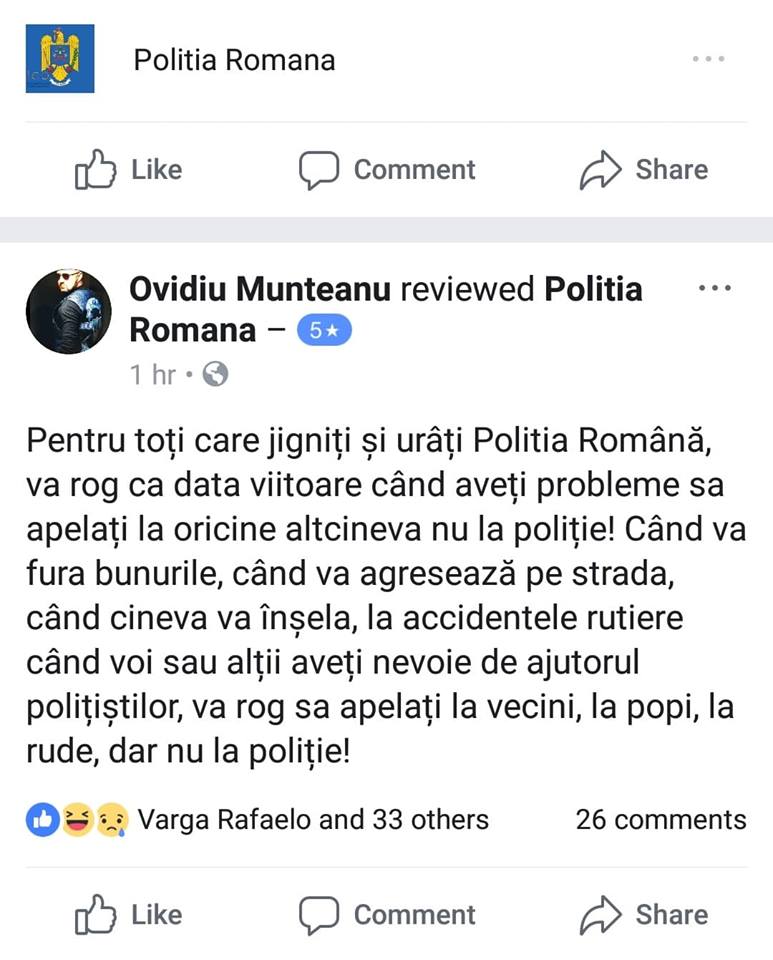This screenshot has height=960, width=773.
Task: Open the 1 hr timestamp link
Action: tap(152, 374)
